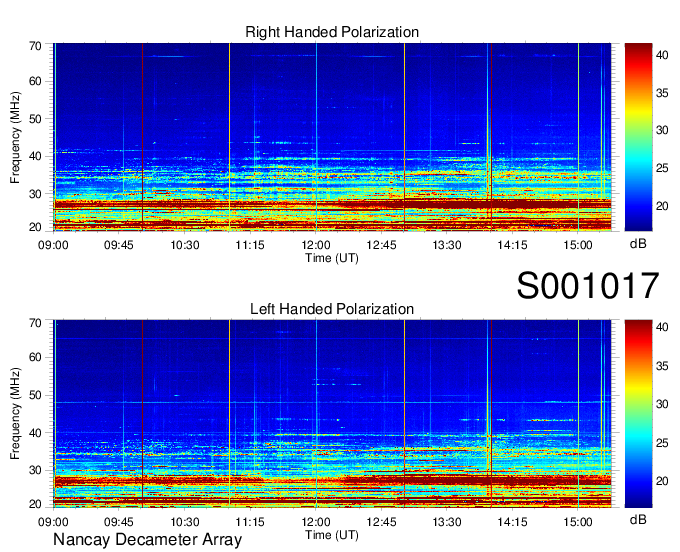Click the "50" frequency tick of the lower plot

coord(35,395)
